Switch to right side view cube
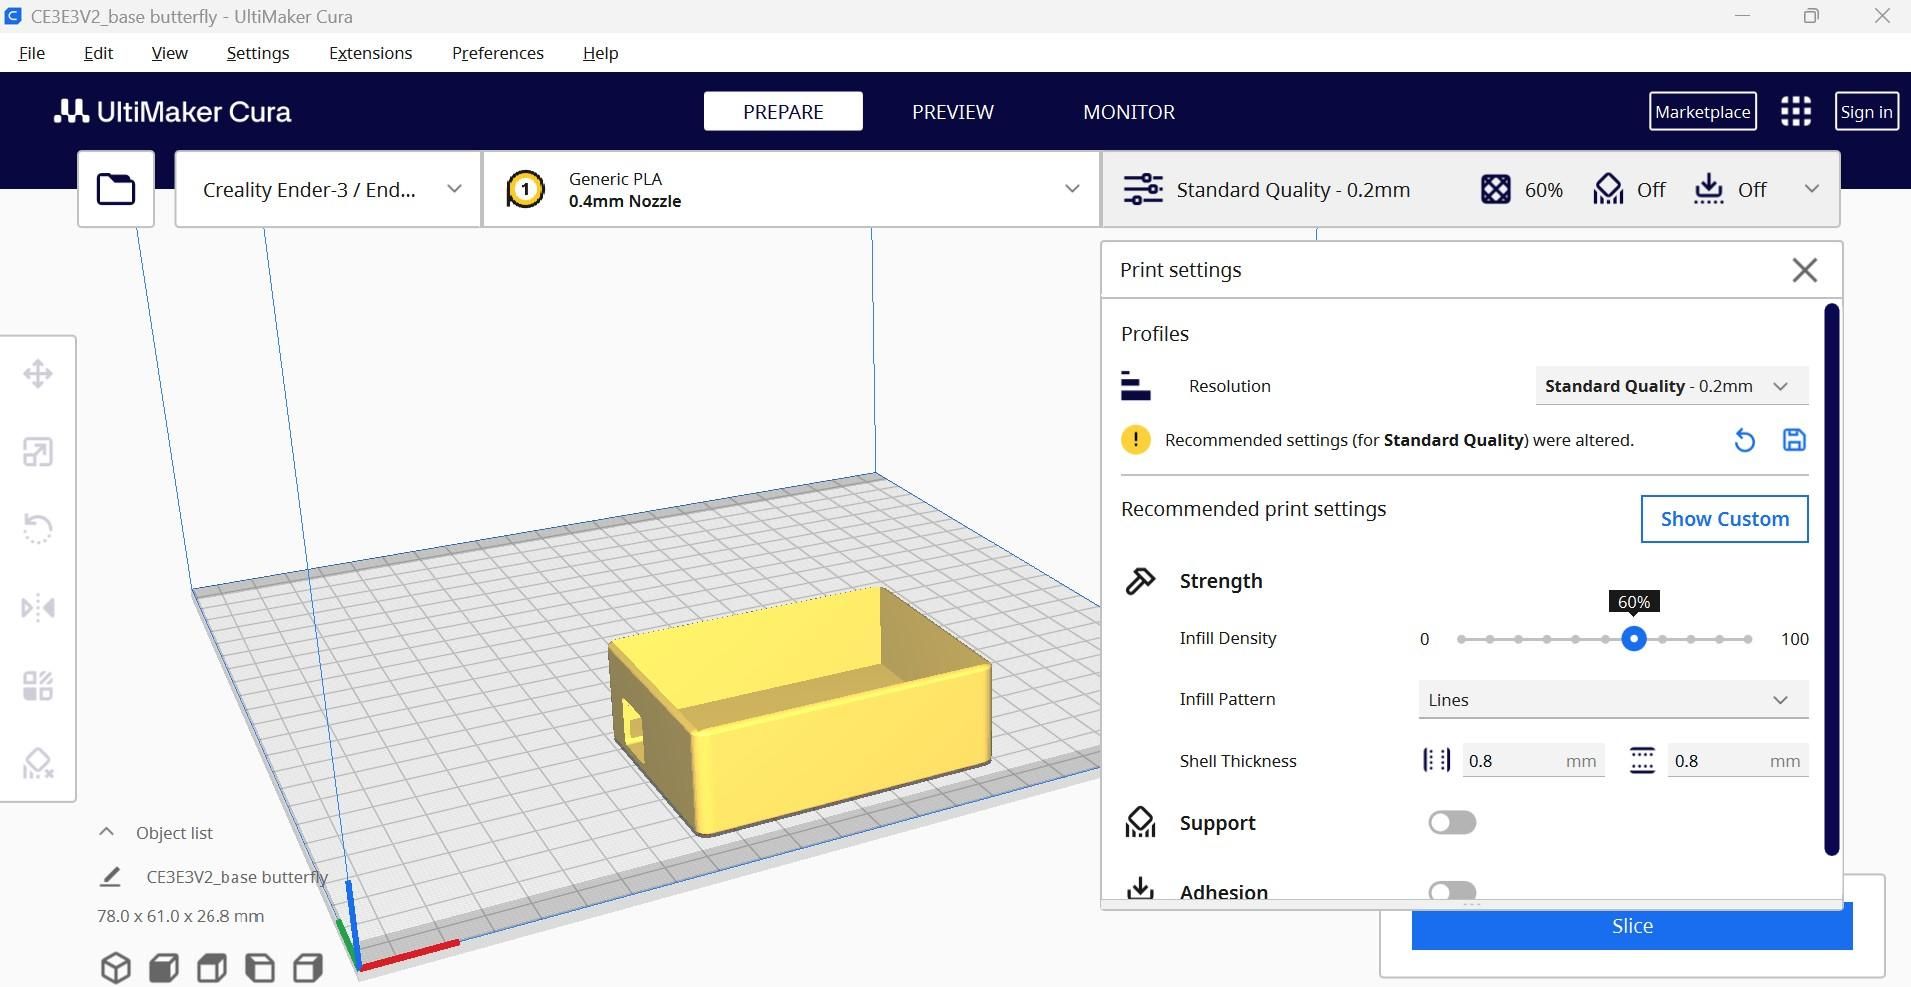Viewport: 1911px width, 987px height. (x=308, y=968)
